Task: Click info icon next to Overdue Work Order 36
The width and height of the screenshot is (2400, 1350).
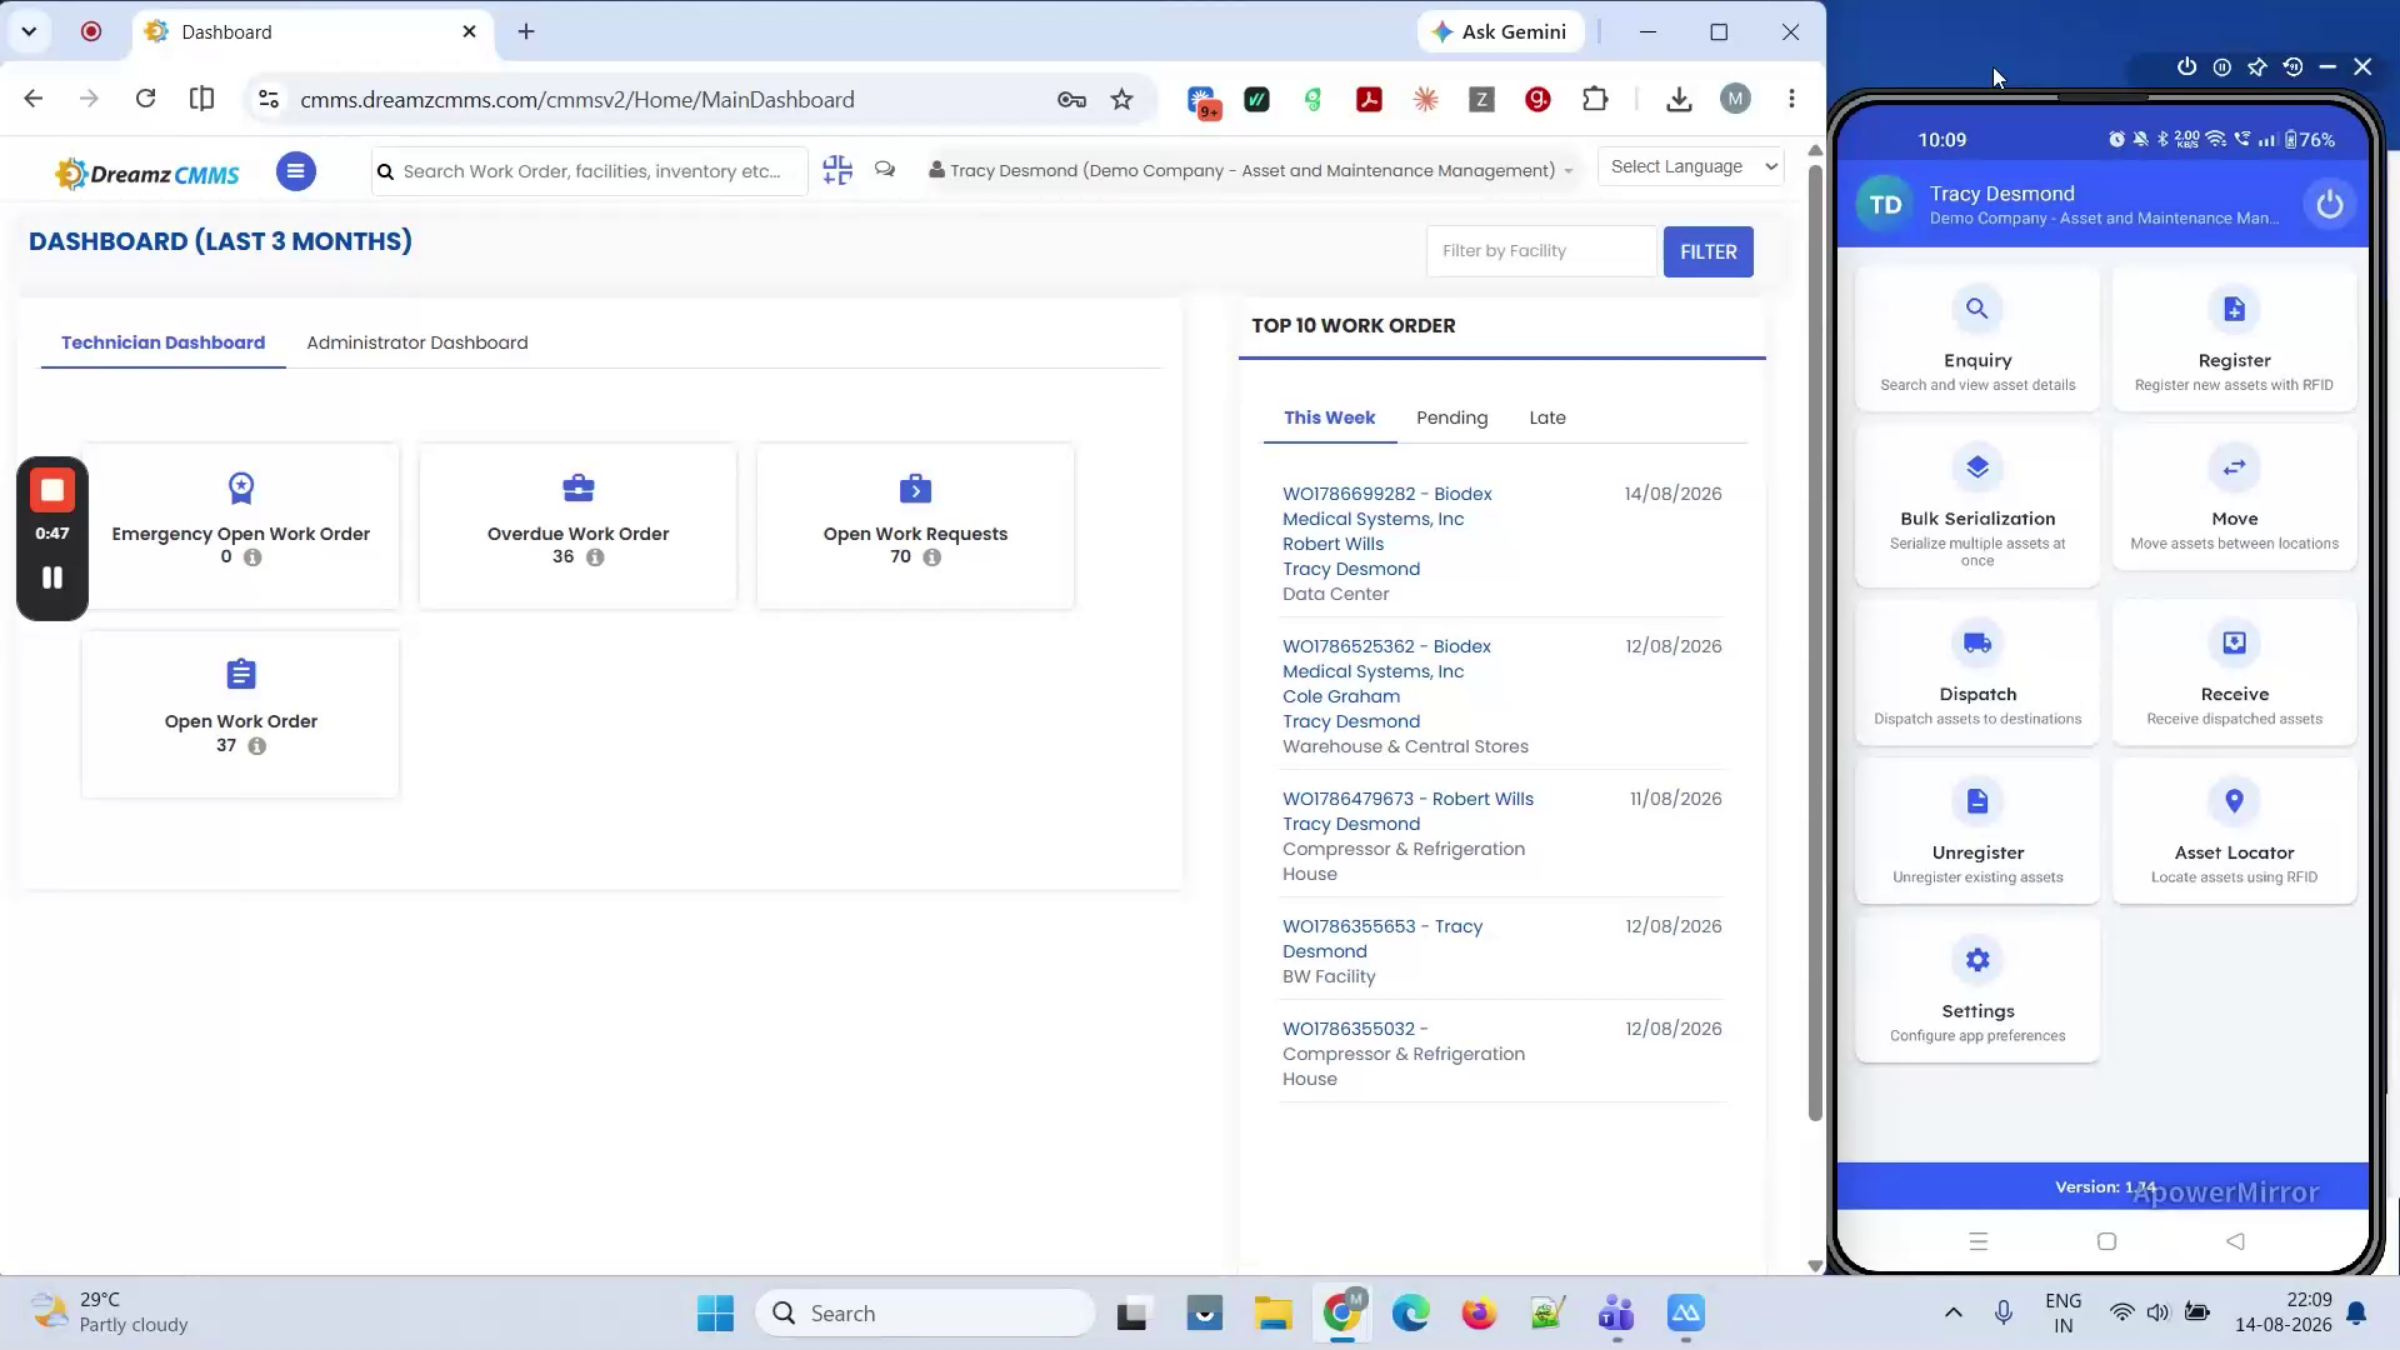Action: [x=595, y=558]
